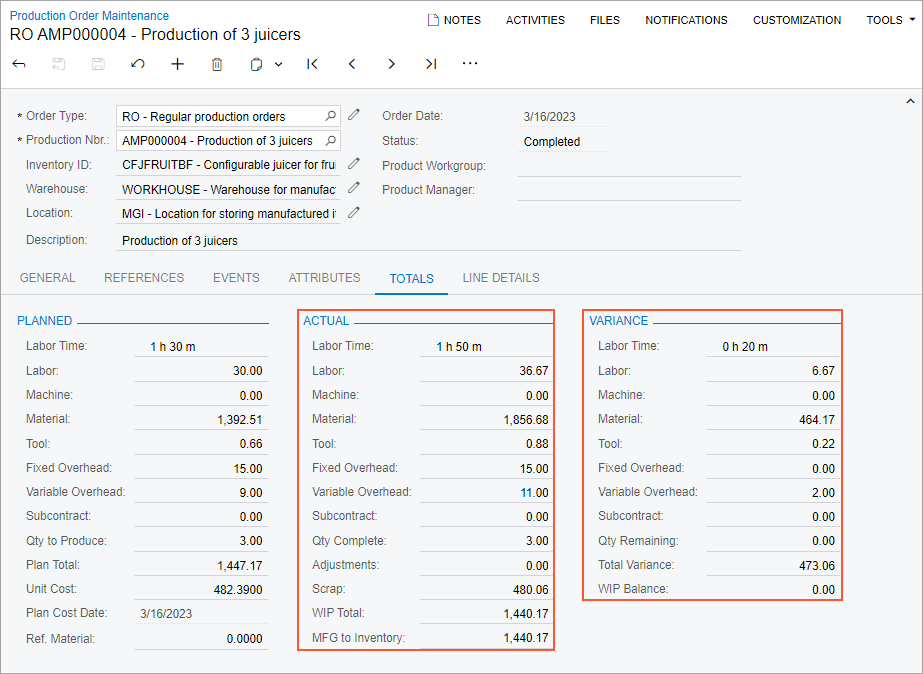Image resolution: width=923 pixels, height=674 pixels.
Task: Edit the Inventory ID pencil icon
Action: click(353, 164)
